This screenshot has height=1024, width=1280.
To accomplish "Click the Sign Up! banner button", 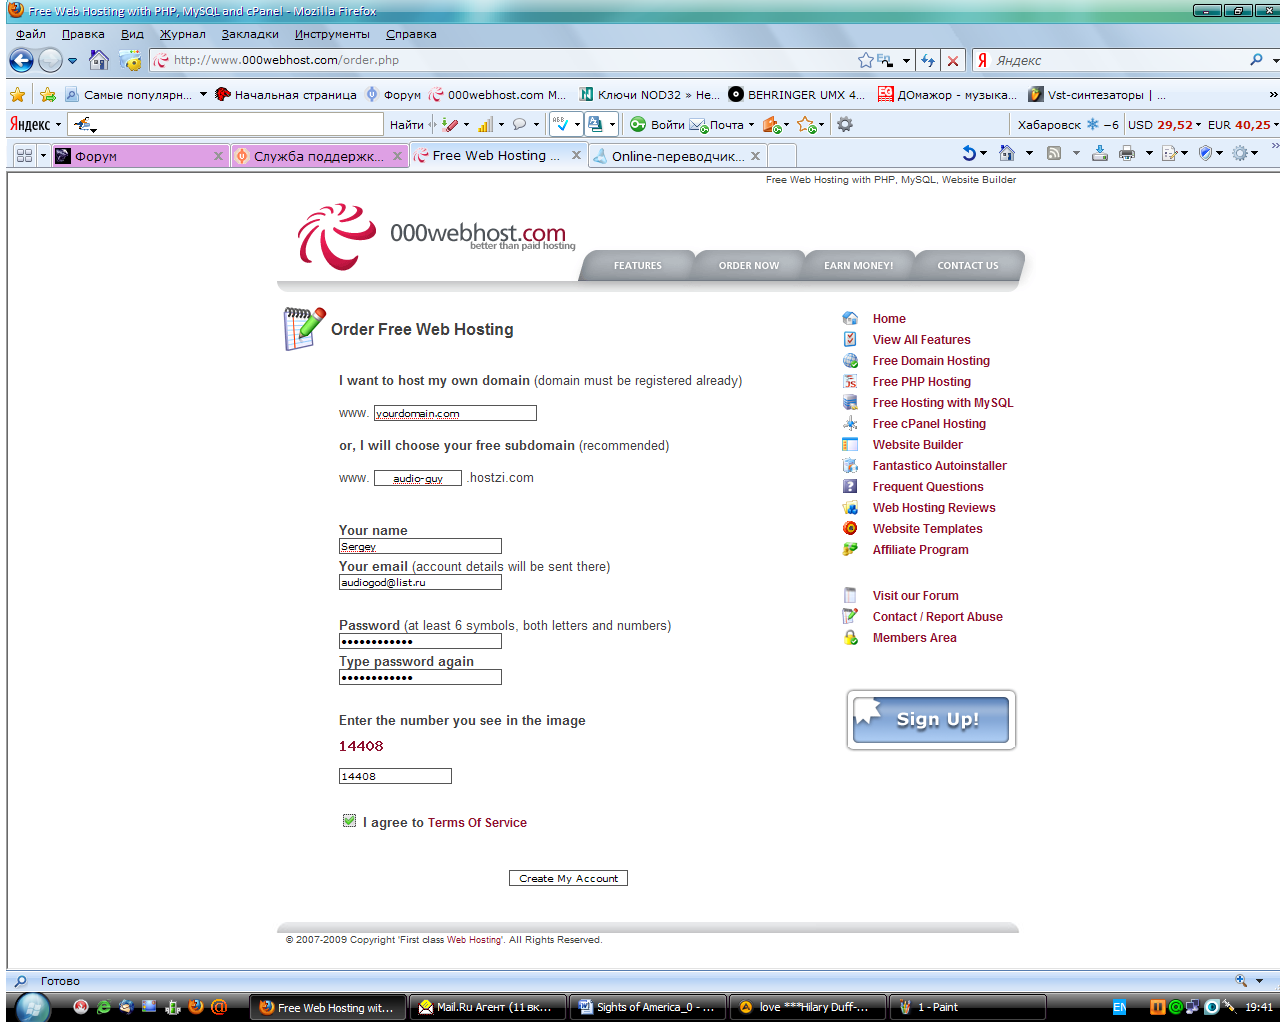I will point(931,720).
